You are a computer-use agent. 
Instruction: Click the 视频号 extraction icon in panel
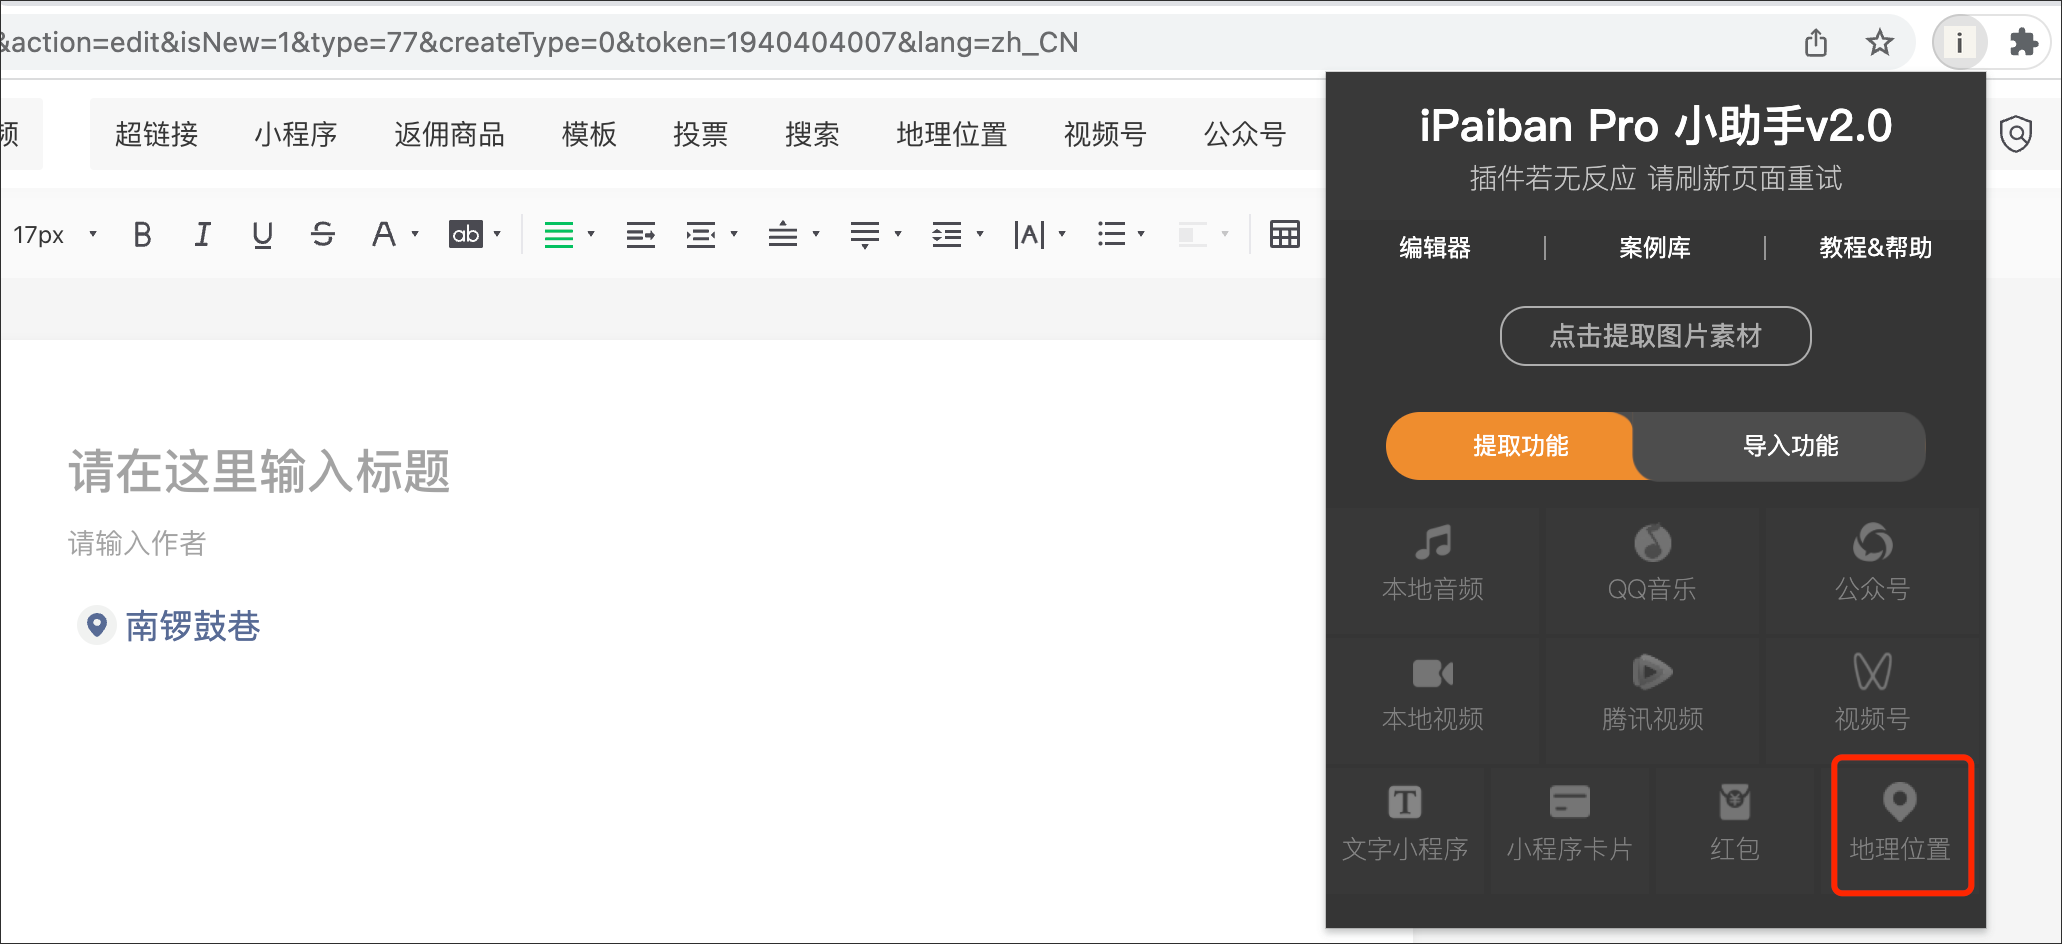[x=1872, y=672]
